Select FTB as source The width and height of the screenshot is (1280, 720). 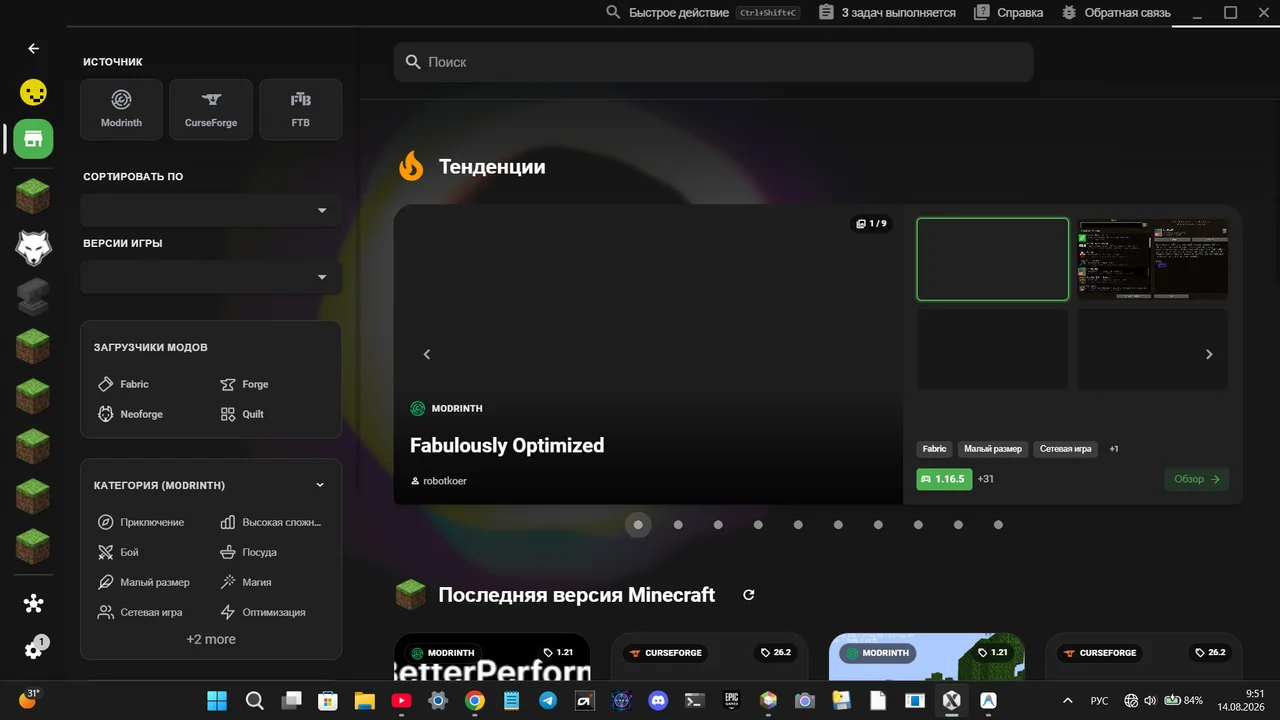[300, 110]
